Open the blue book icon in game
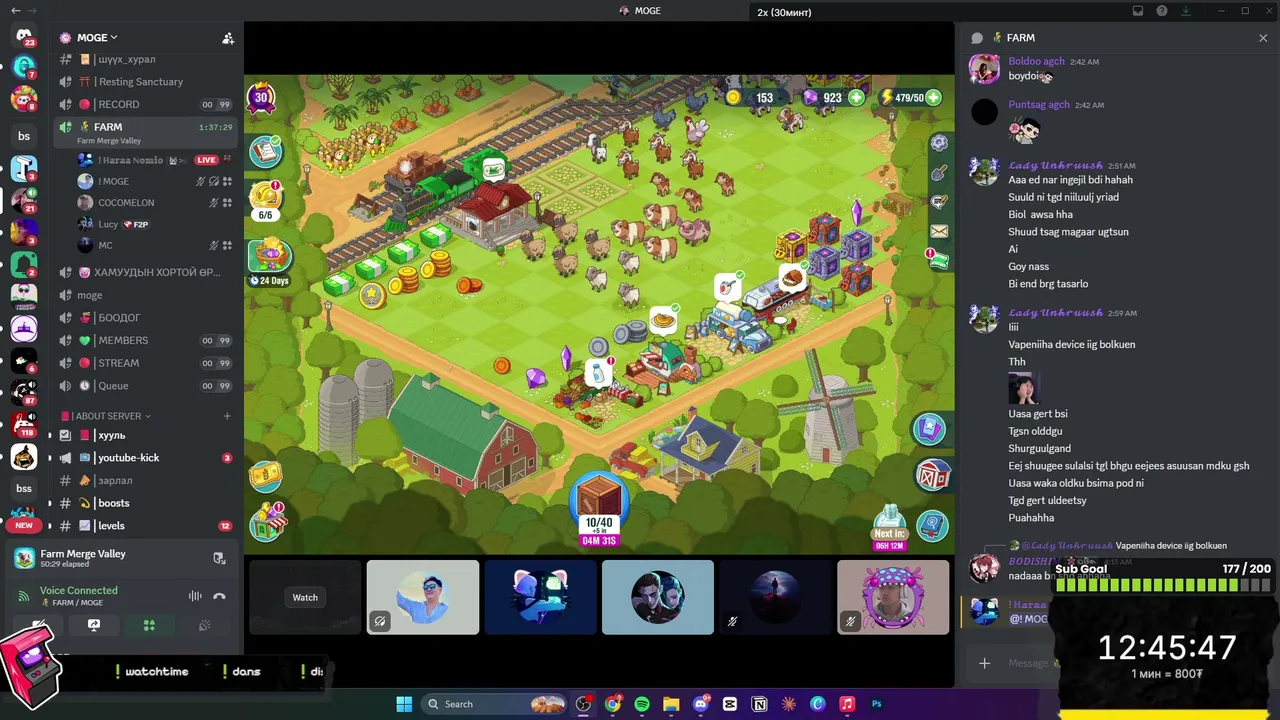Image resolution: width=1280 pixels, height=720 pixels. point(933,525)
